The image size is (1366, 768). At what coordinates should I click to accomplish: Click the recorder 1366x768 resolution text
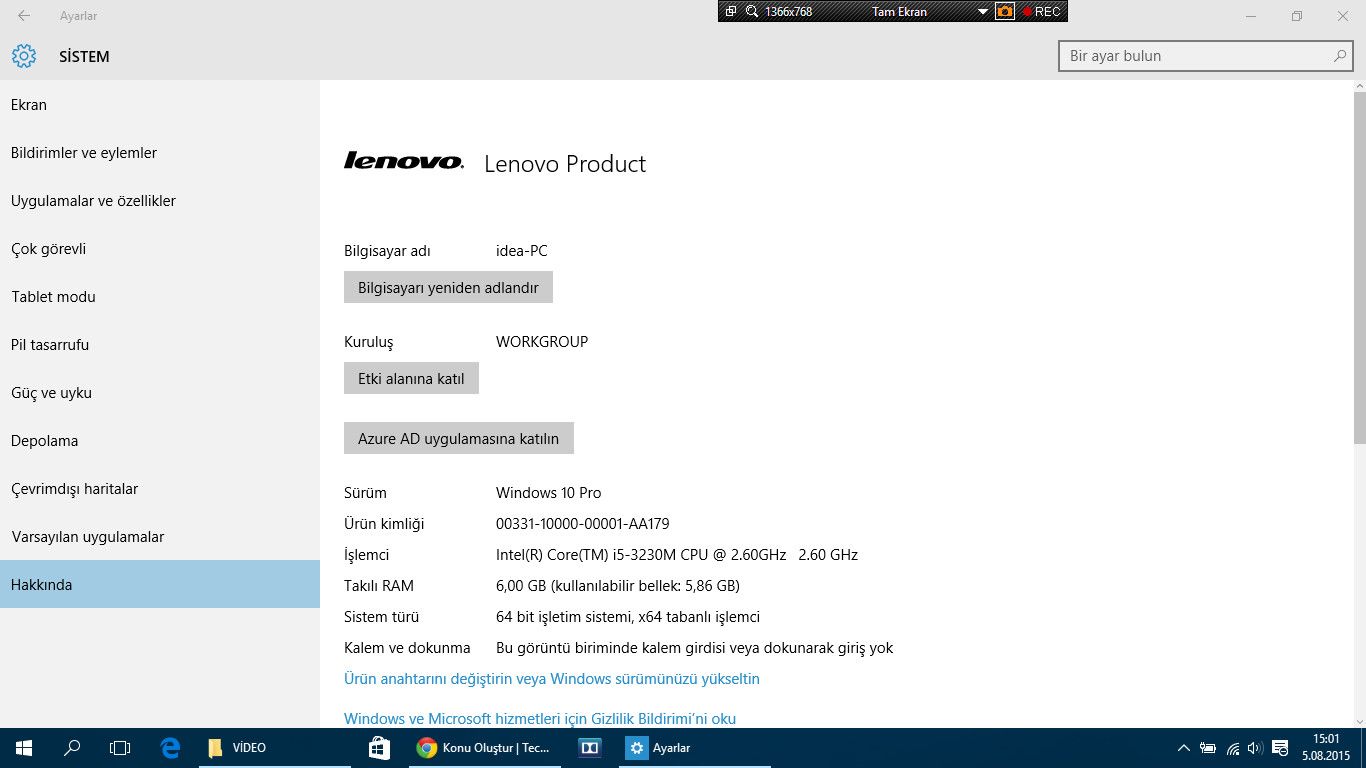tap(788, 12)
